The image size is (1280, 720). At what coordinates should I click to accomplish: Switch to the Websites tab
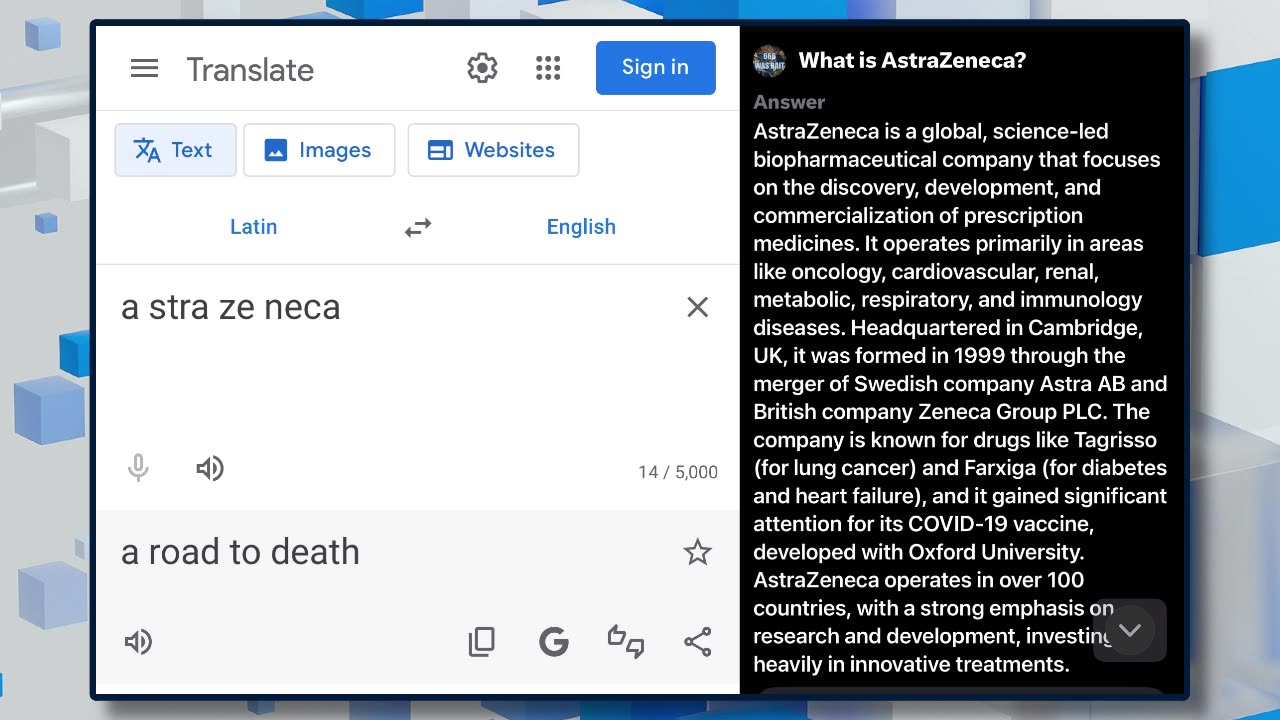point(493,150)
